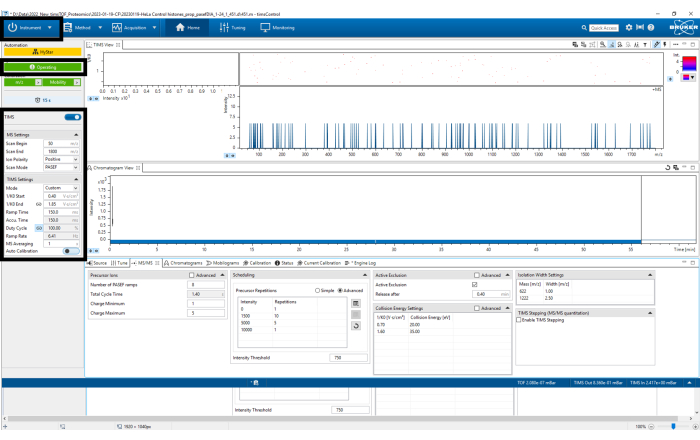This screenshot has width=700, height=440.
Task: Switch to the Monitoring view
Action: point(277,28)
